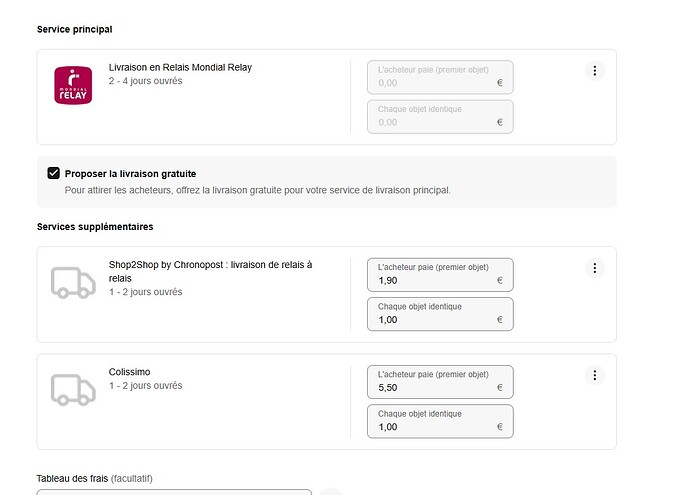Click the truck icon beside Shop2Shop service
Image resolution: width=690 pixels, height=495 pixels.
pos(73,282)
